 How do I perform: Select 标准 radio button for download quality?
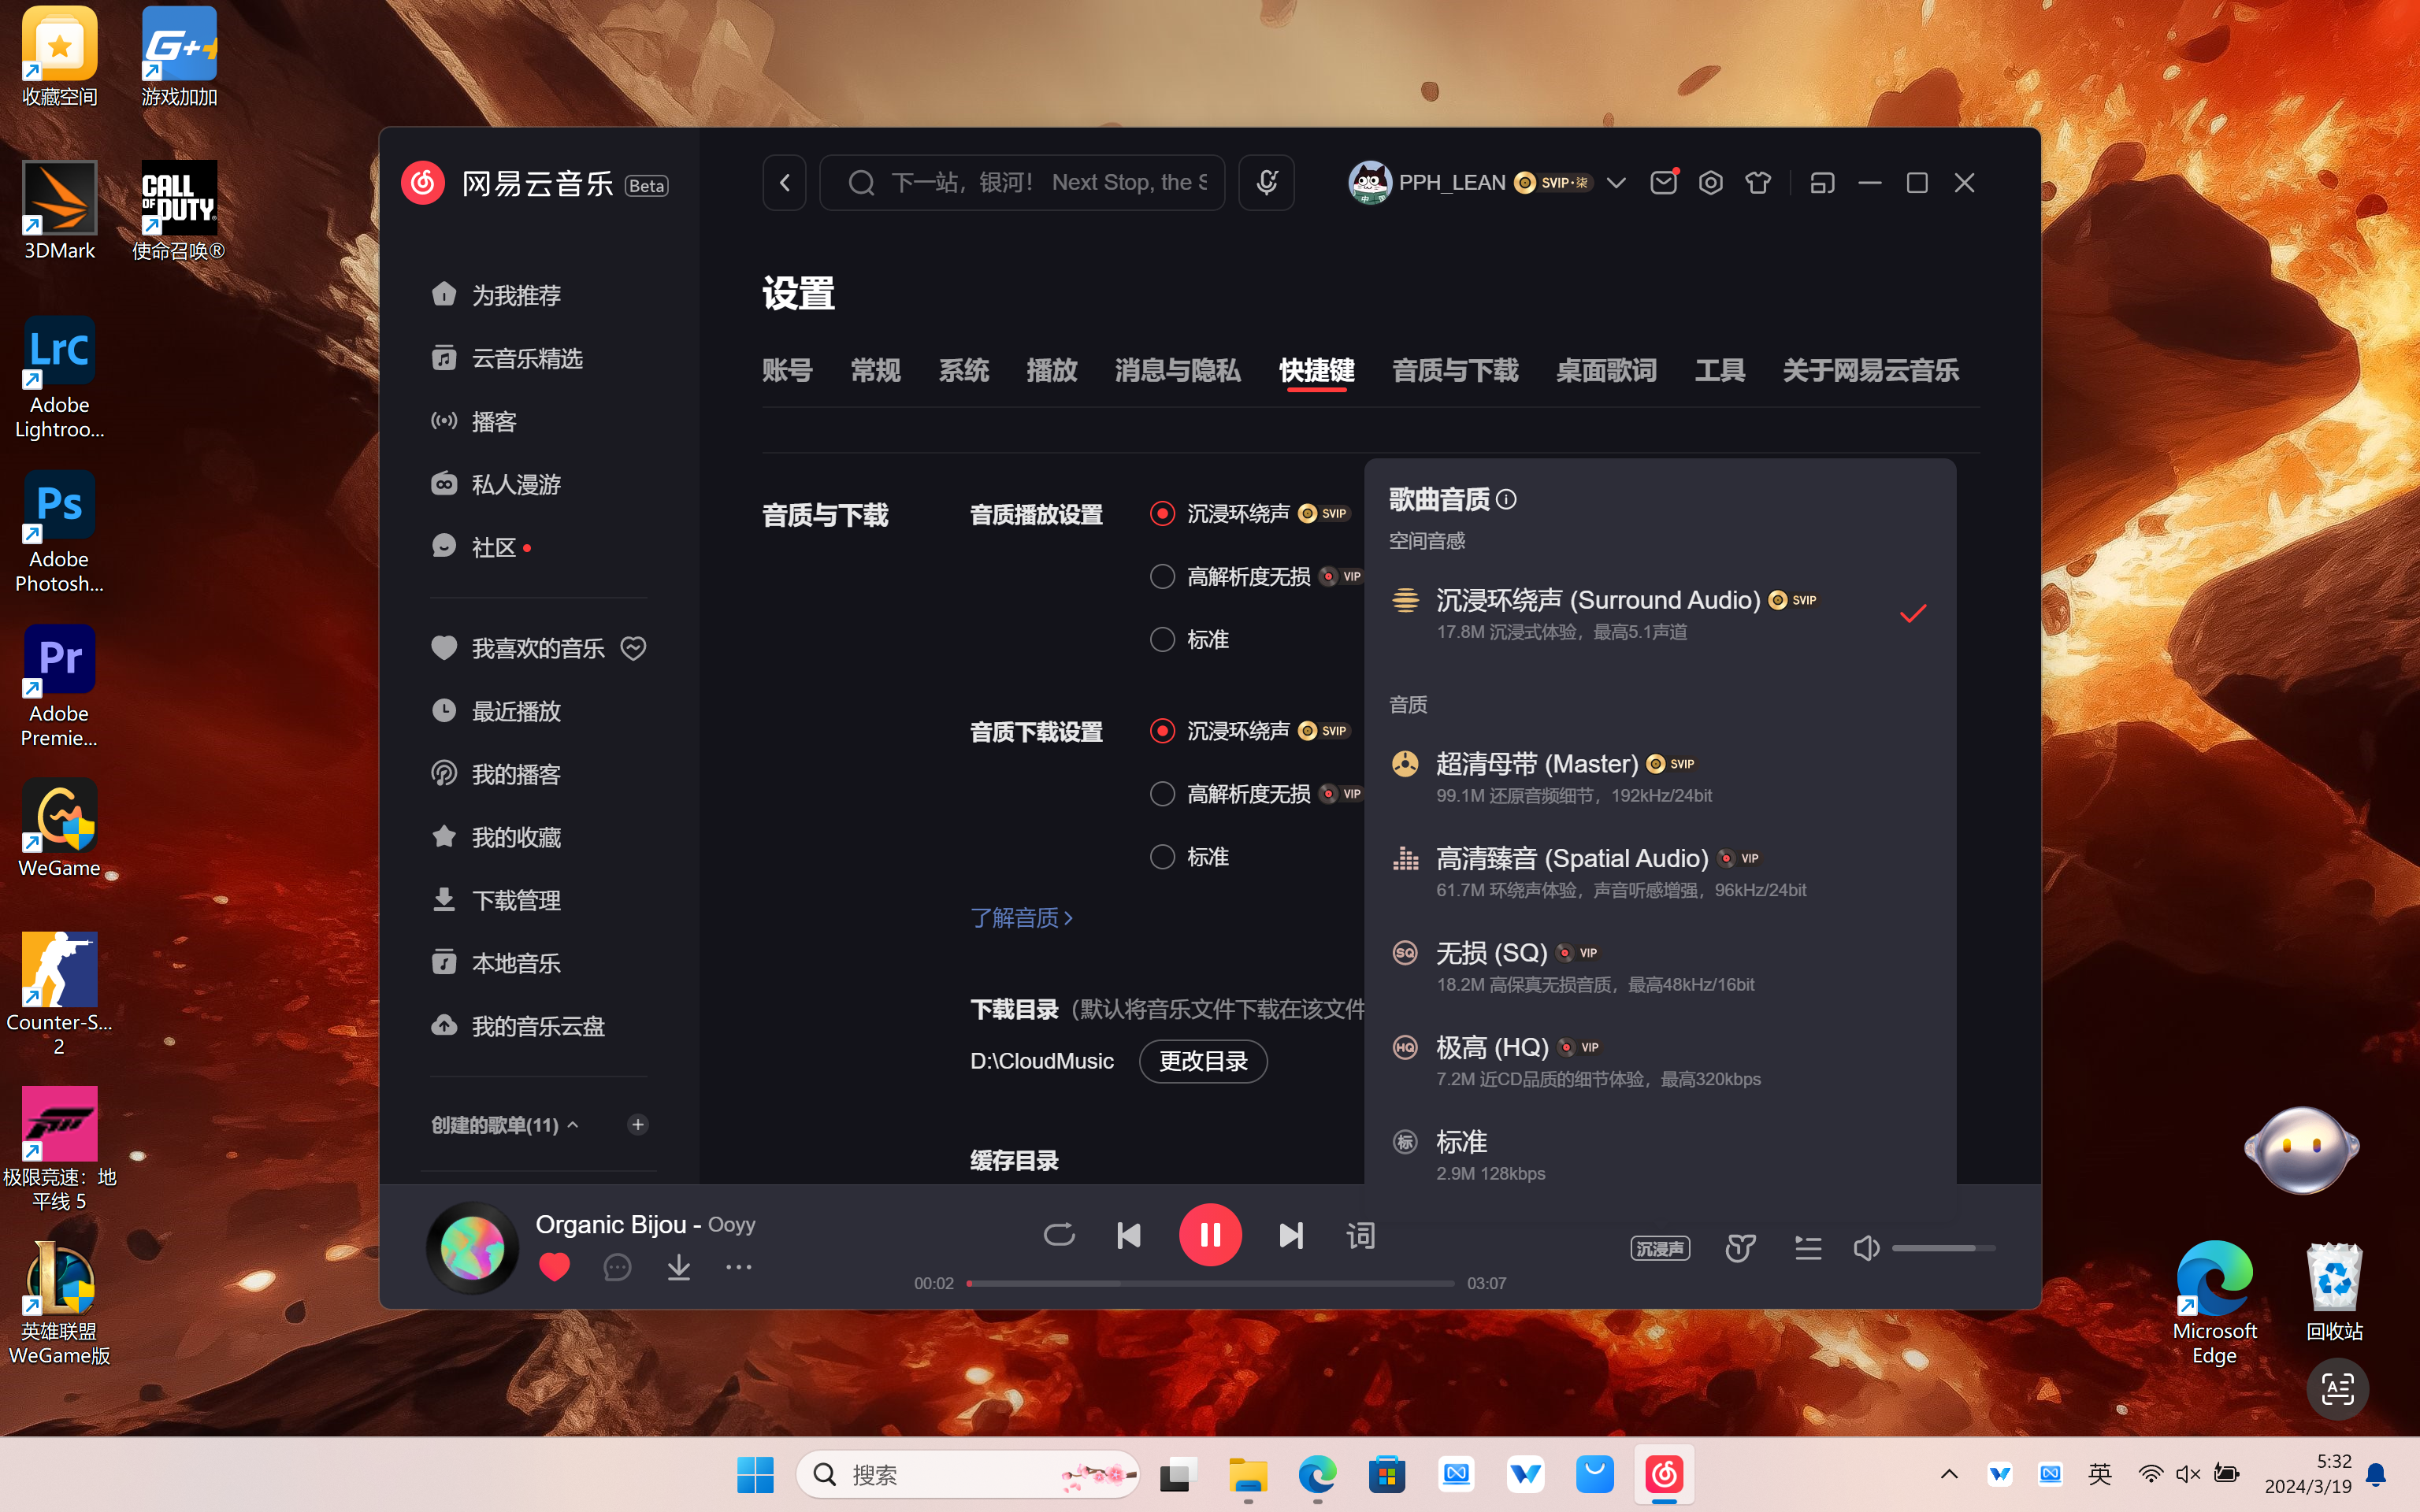[x=1162, y=855]
